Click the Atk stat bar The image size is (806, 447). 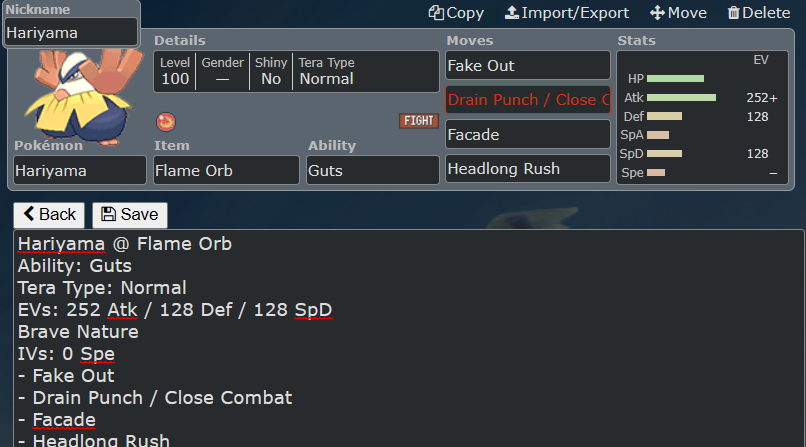[681, 98]
